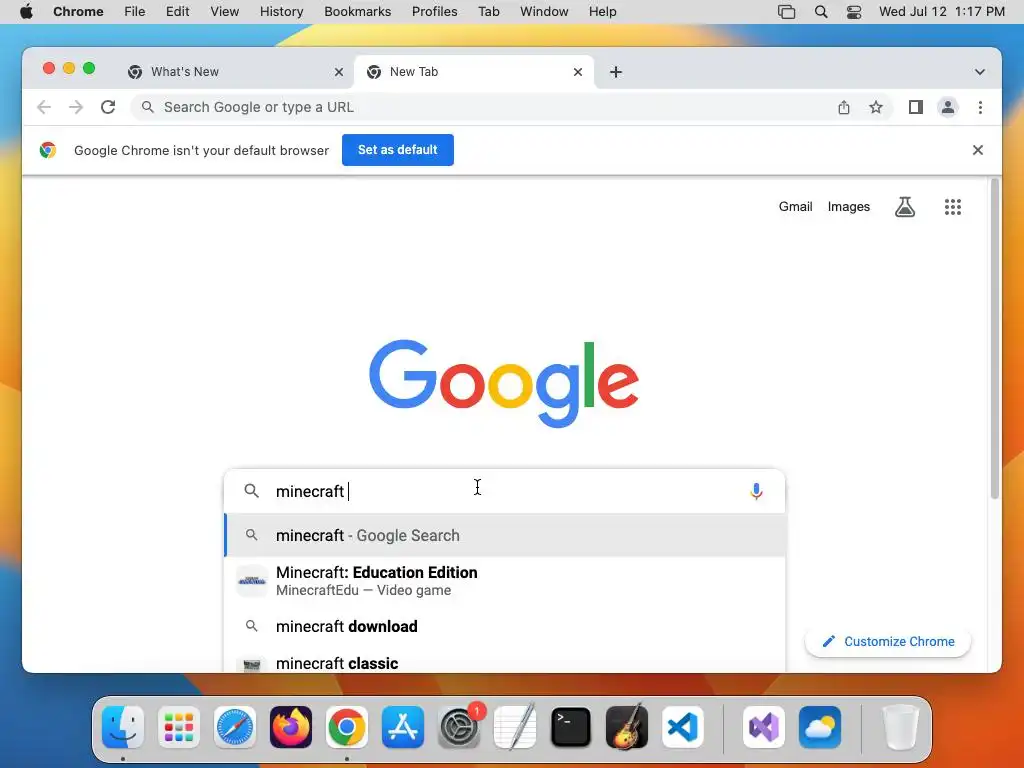Open TextEdit from the Dock
The height and width of the screenshot is (768, 1024).
coord(515,727)
